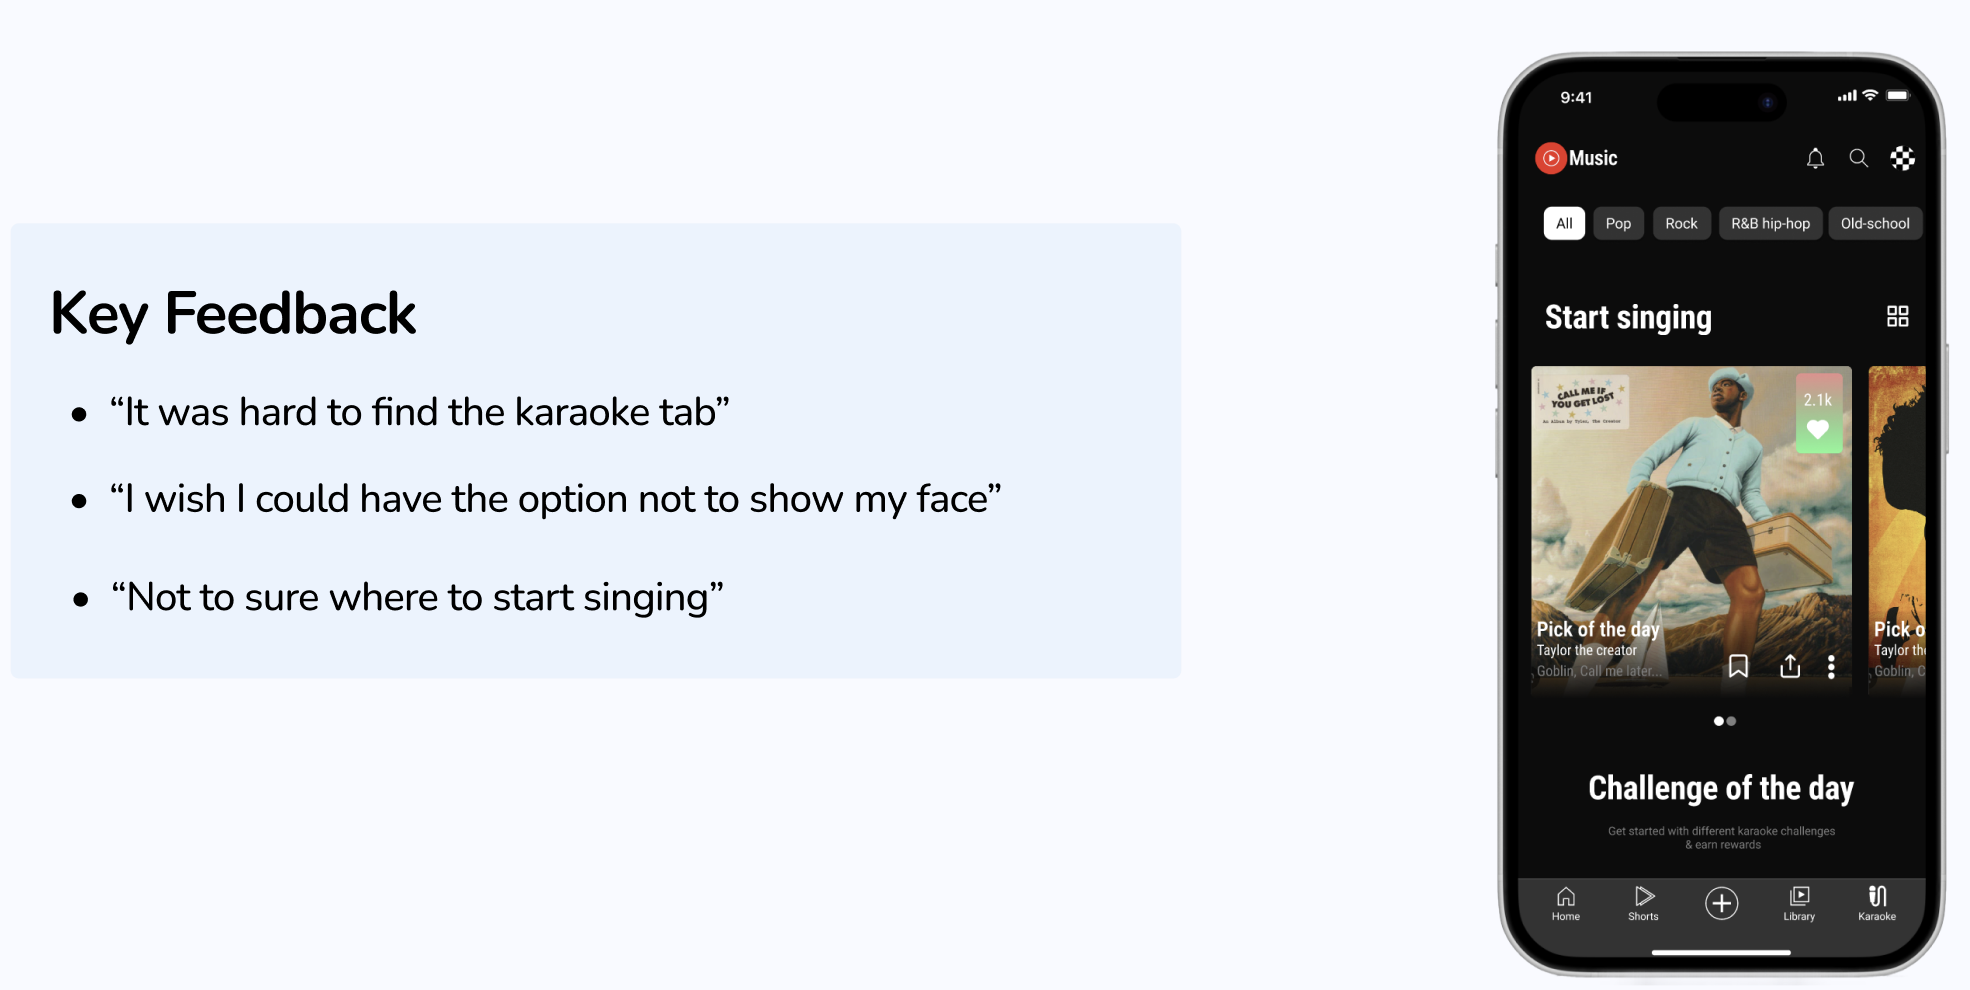This screenshot has width=1970, height=990.
Task: Go to the Karaoke tab
Action: pyautogui.click(x=1877, y=903)
